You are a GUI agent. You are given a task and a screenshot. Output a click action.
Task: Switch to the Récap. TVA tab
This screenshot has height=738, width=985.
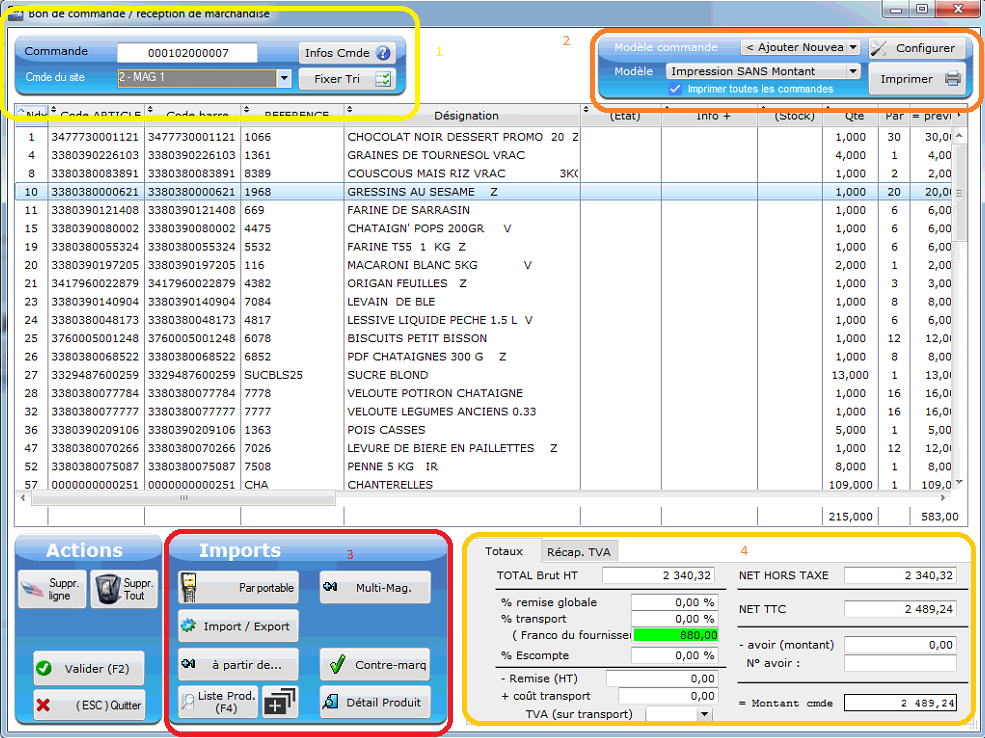point(581,551)
